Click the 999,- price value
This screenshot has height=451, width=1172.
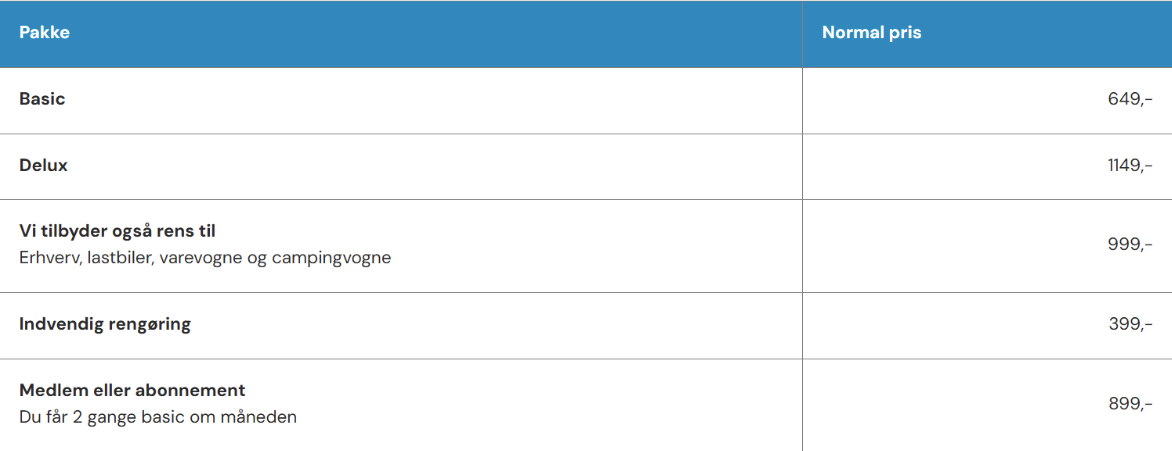[1130, 244]
